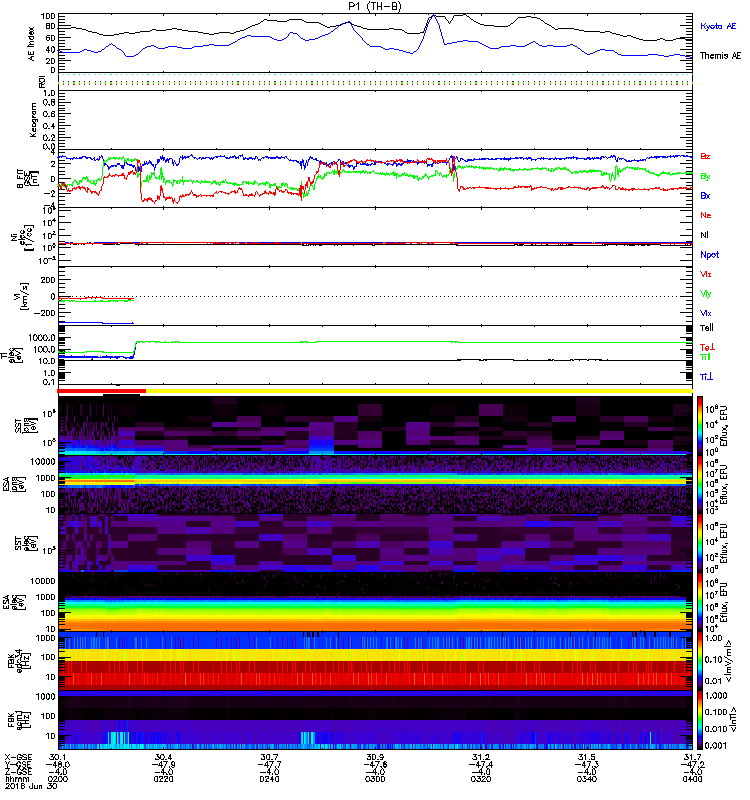Click the FBK scm1 [Hz] axis label
The image size is (750, 800).
[x=19, y=719]
